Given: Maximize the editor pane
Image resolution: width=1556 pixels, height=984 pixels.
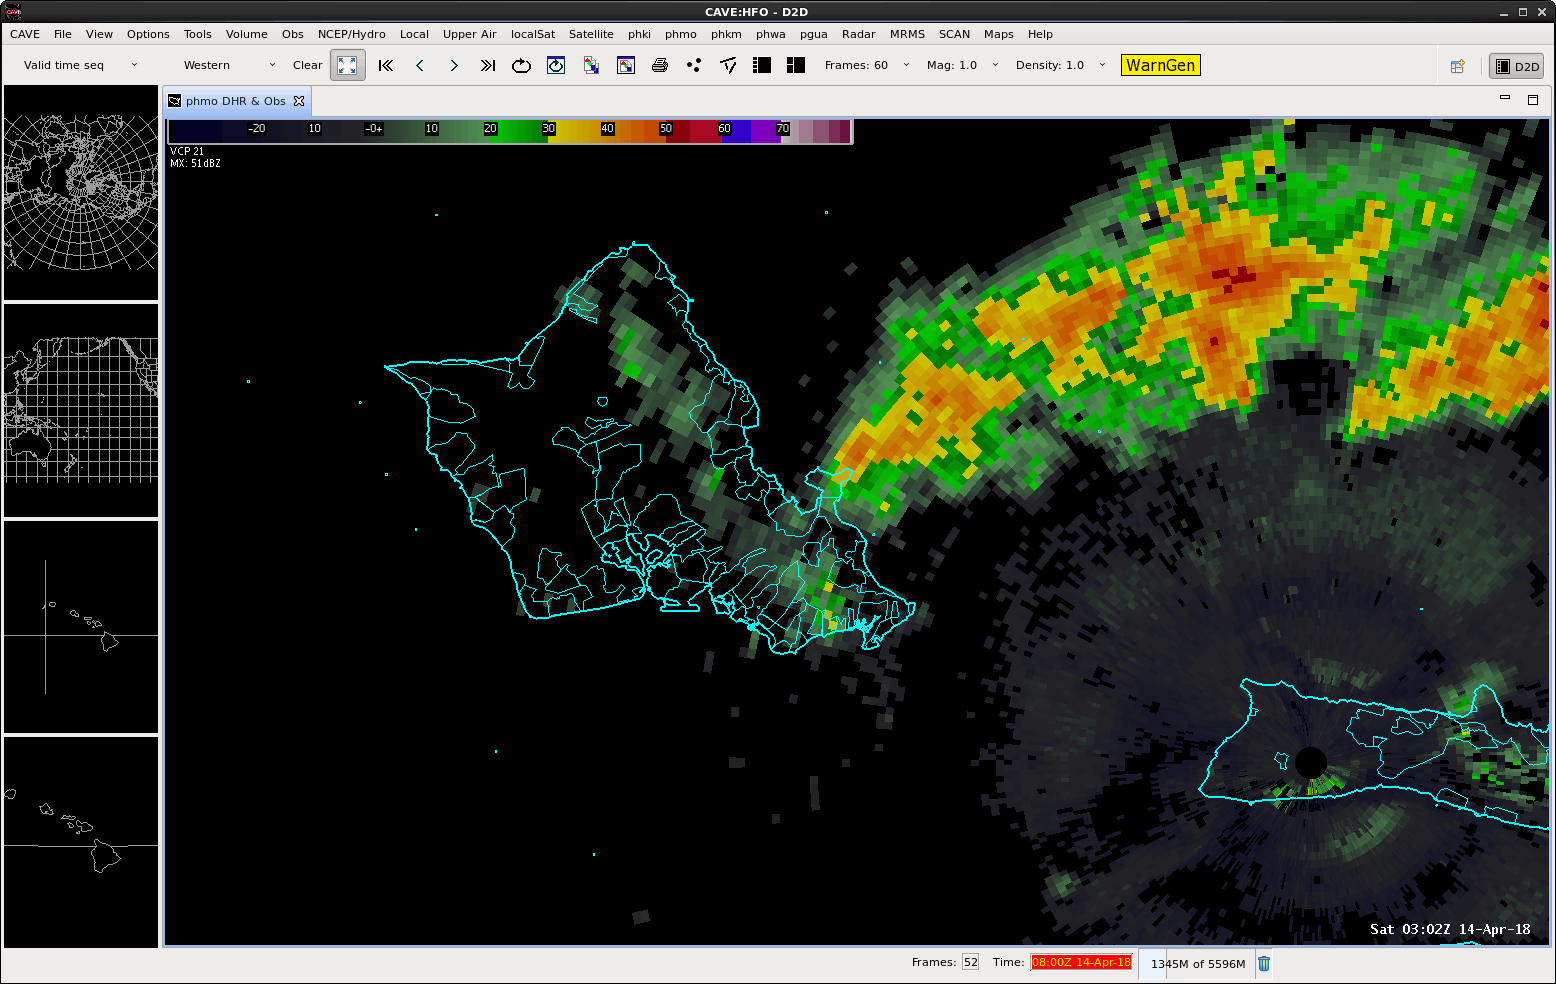Looking at the screenshot, I should pyautogui.click(x=1533, y=99).
